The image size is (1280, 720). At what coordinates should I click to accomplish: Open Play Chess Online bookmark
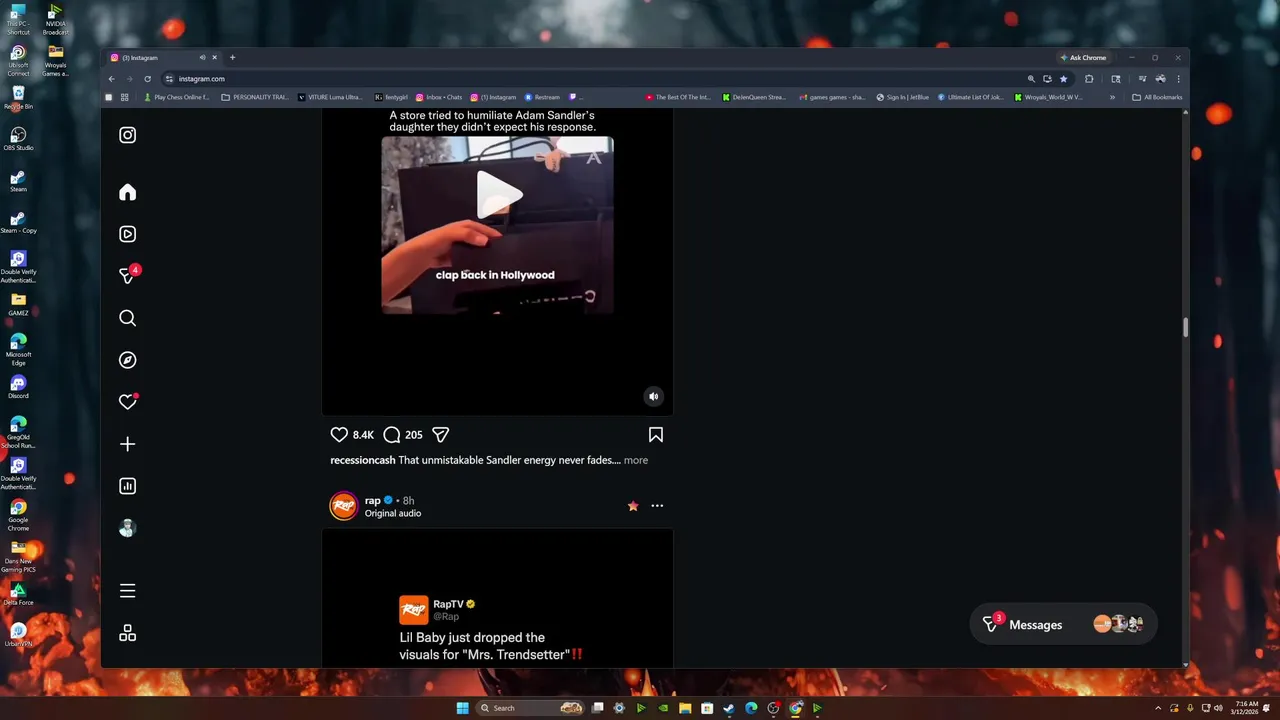177,97
